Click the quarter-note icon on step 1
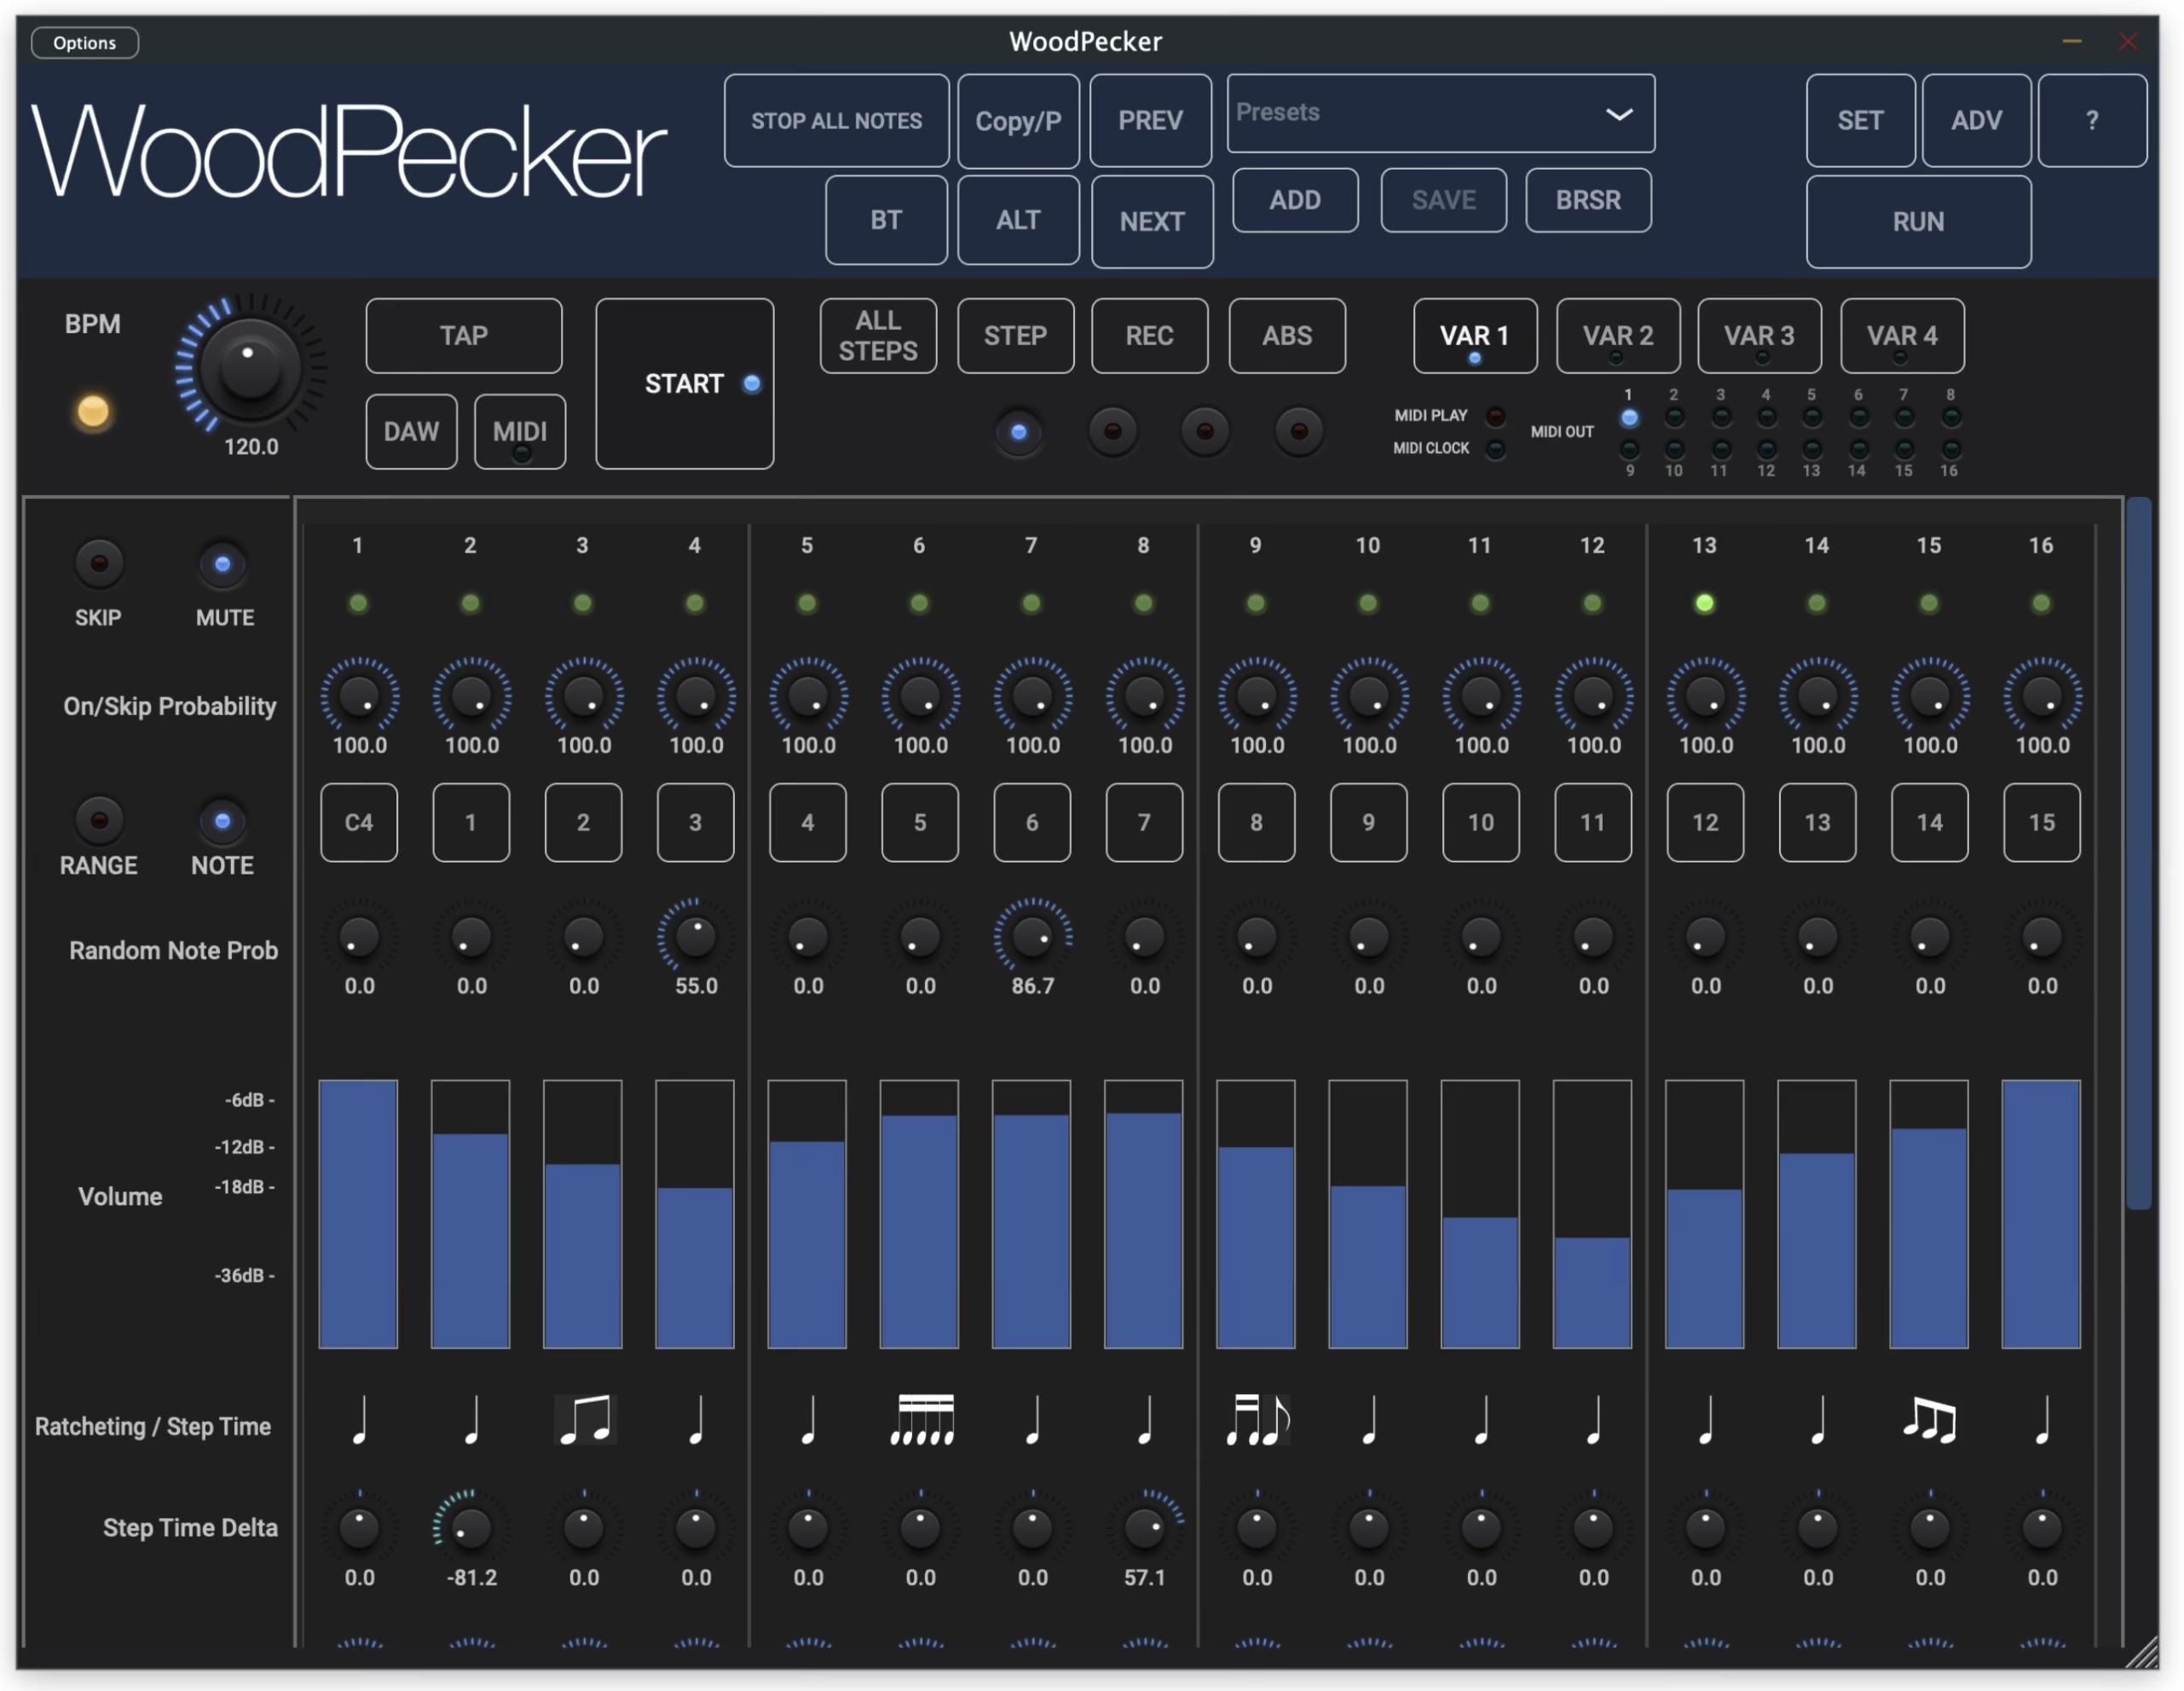This screenshot has height=1691, width=2184. tap(360, 1420)
